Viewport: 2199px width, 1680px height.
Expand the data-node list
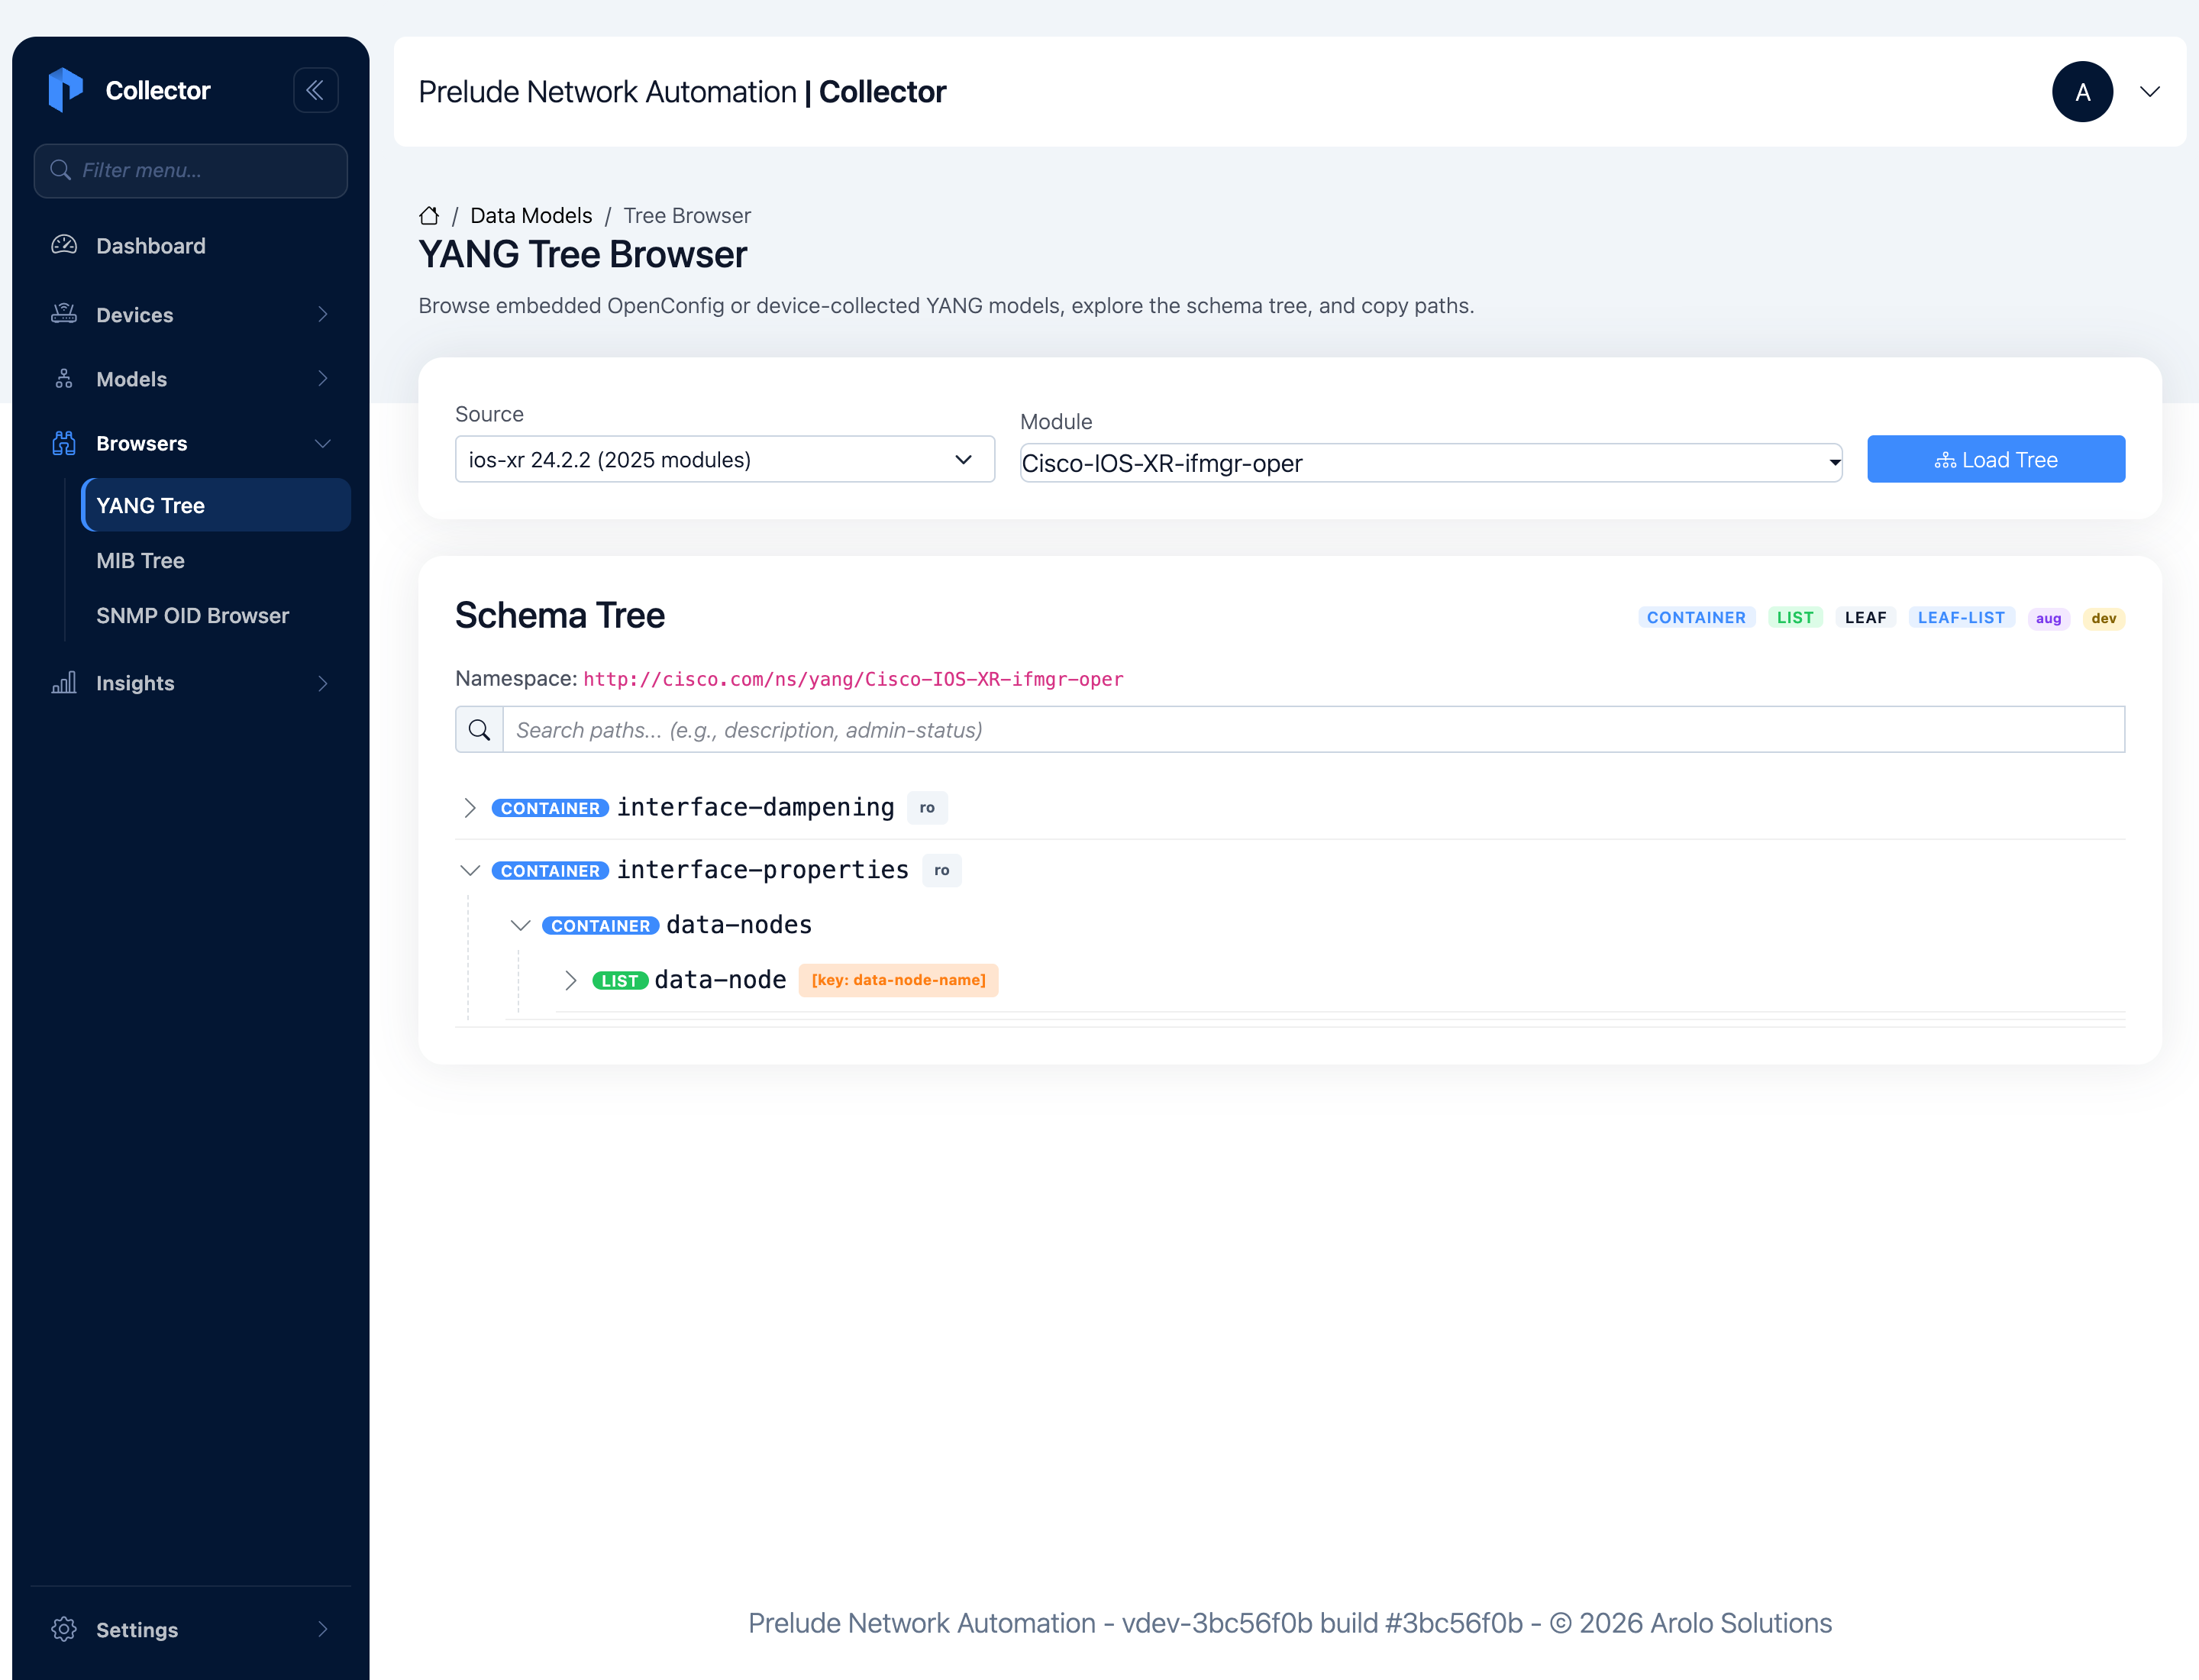[x=570, y=981]
